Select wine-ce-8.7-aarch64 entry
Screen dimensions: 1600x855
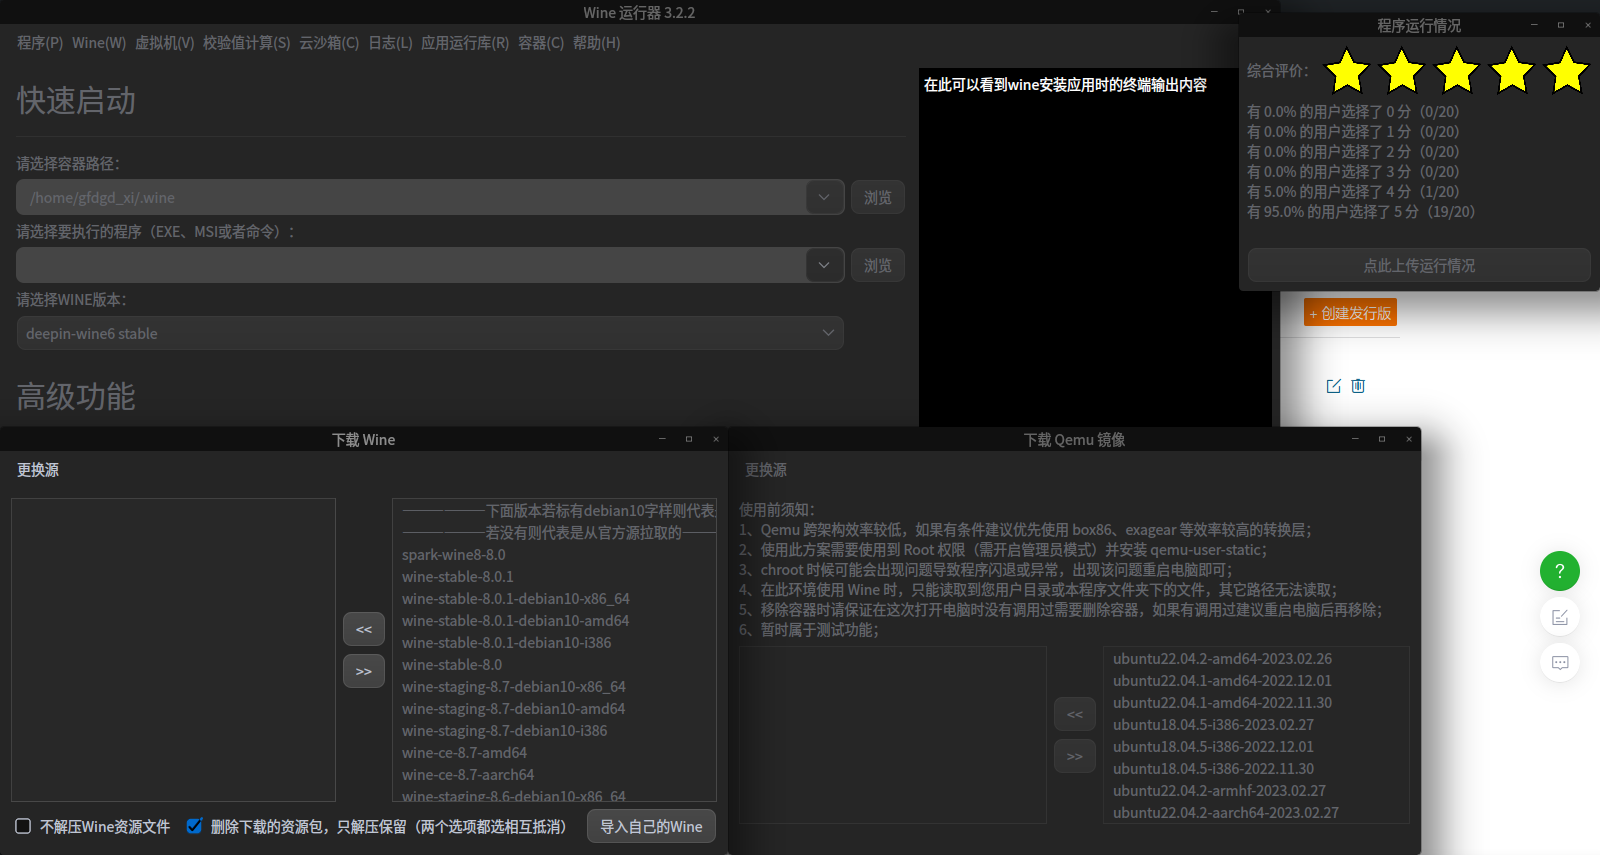tap(468, 775)
